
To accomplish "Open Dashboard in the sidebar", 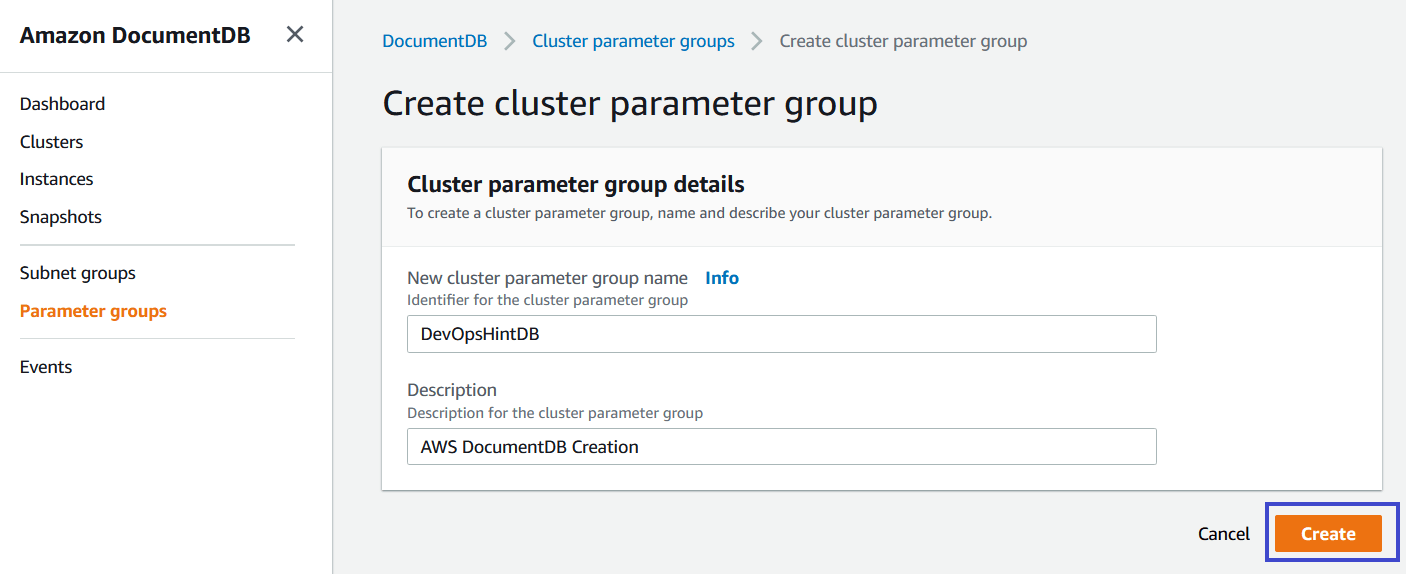I will click(x=62, y=104).
